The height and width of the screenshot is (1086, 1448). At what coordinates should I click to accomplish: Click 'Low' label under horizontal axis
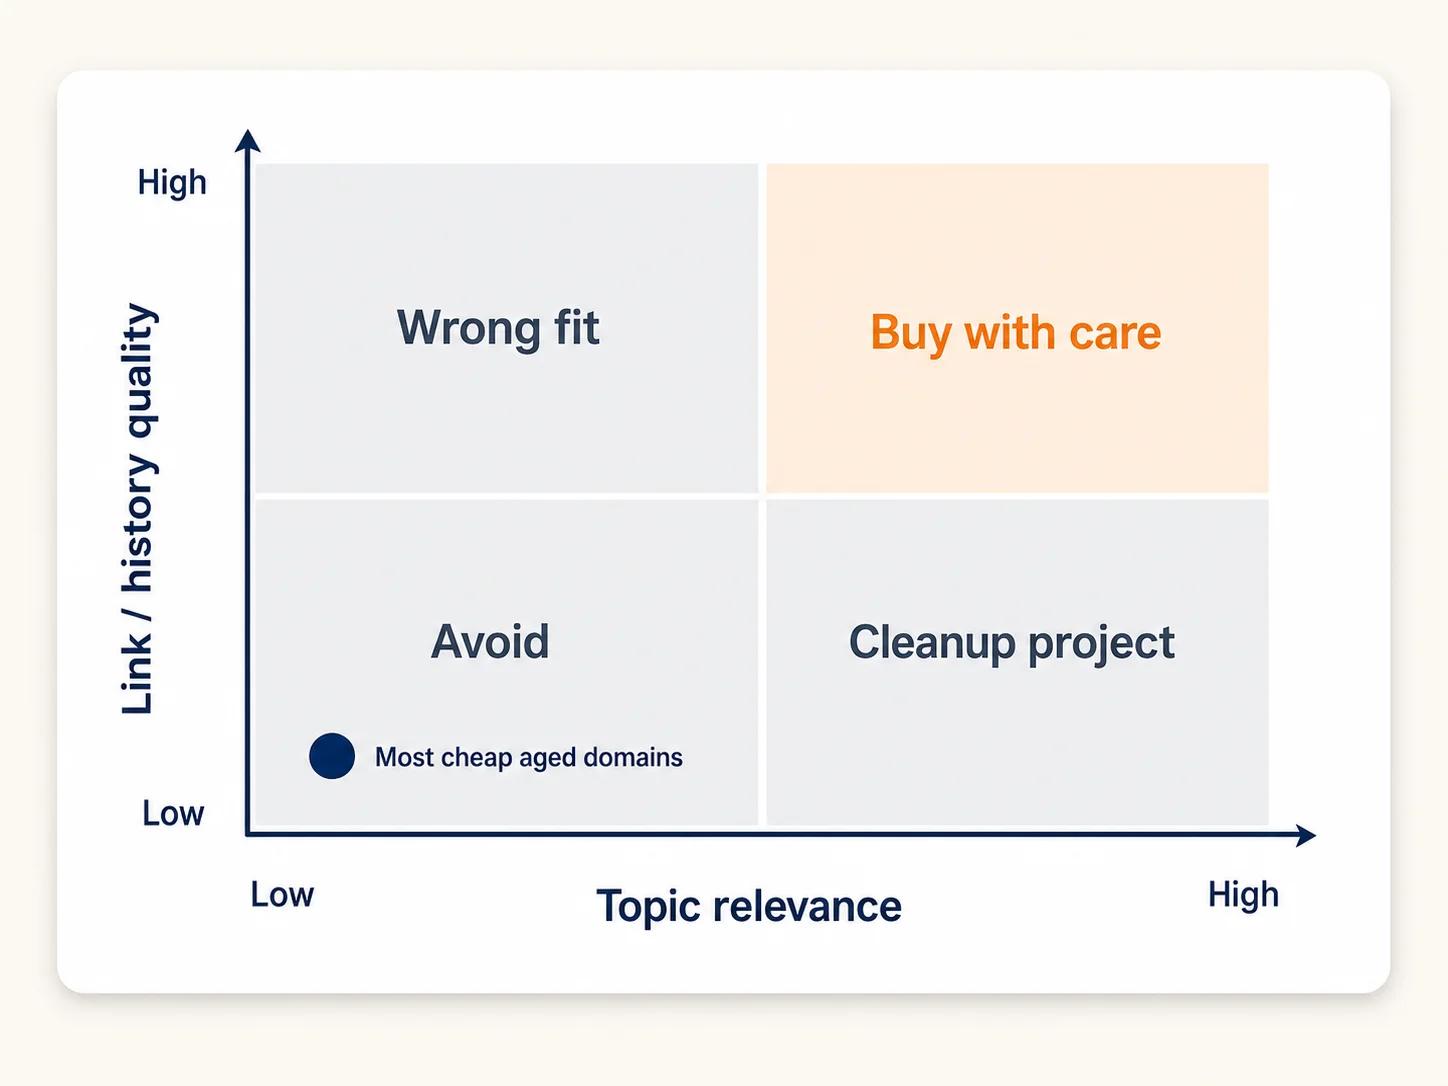pos(282,894)
